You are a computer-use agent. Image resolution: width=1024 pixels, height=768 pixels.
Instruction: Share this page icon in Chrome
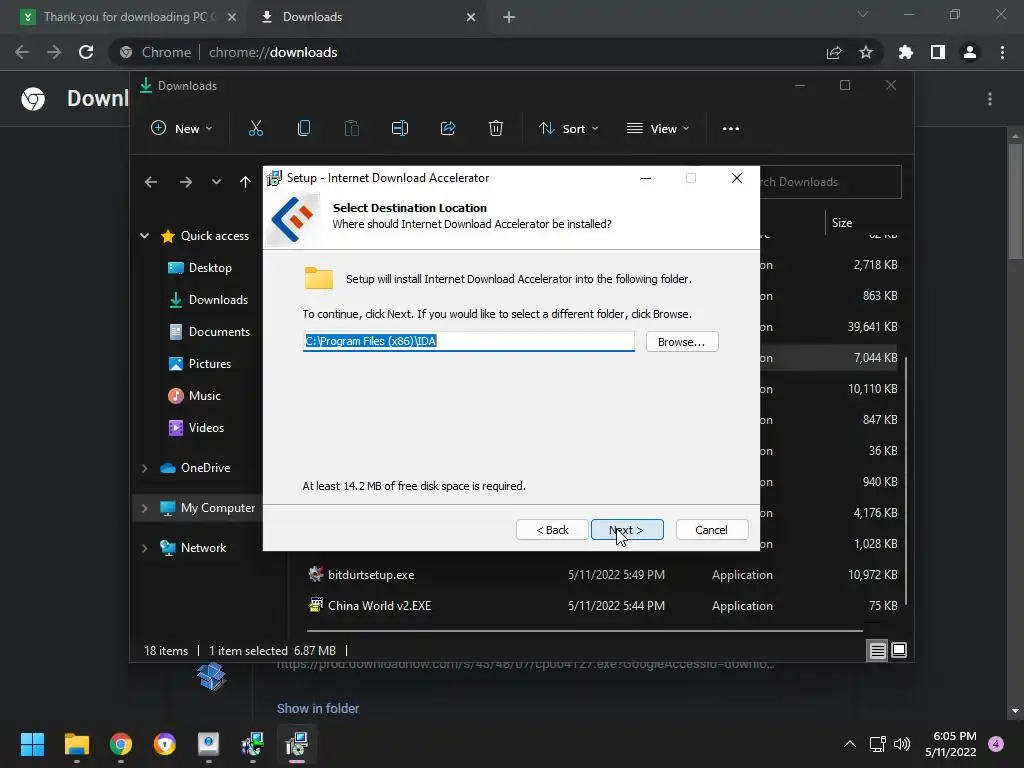(834, 52)
